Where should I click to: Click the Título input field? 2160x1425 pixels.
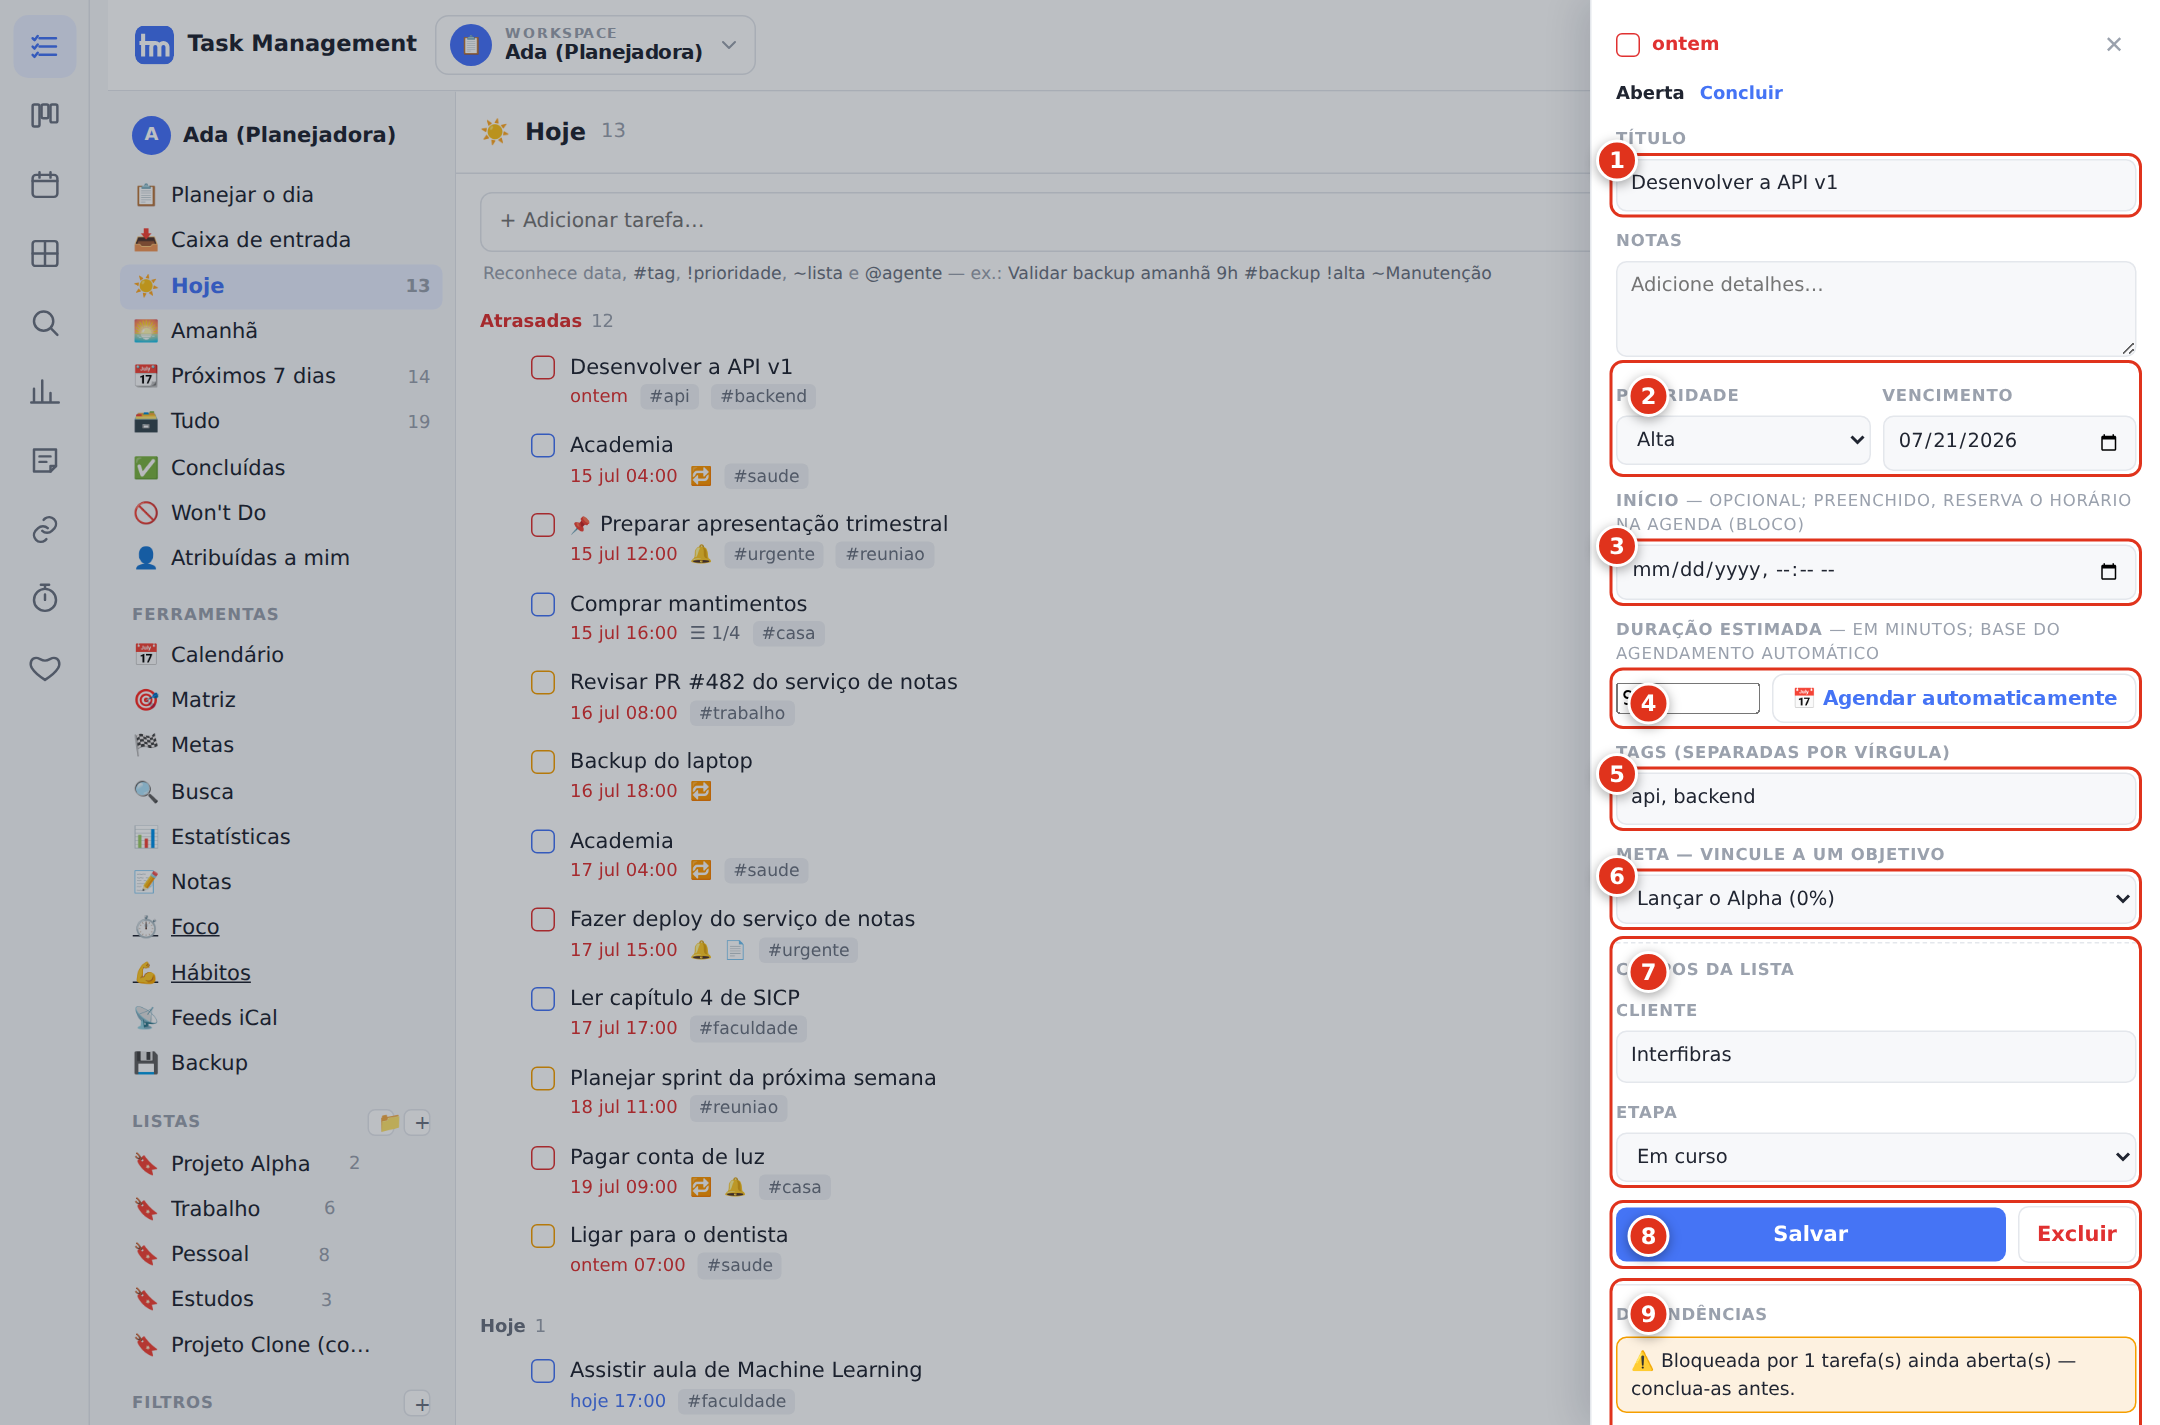click(x=1876, y=183)
